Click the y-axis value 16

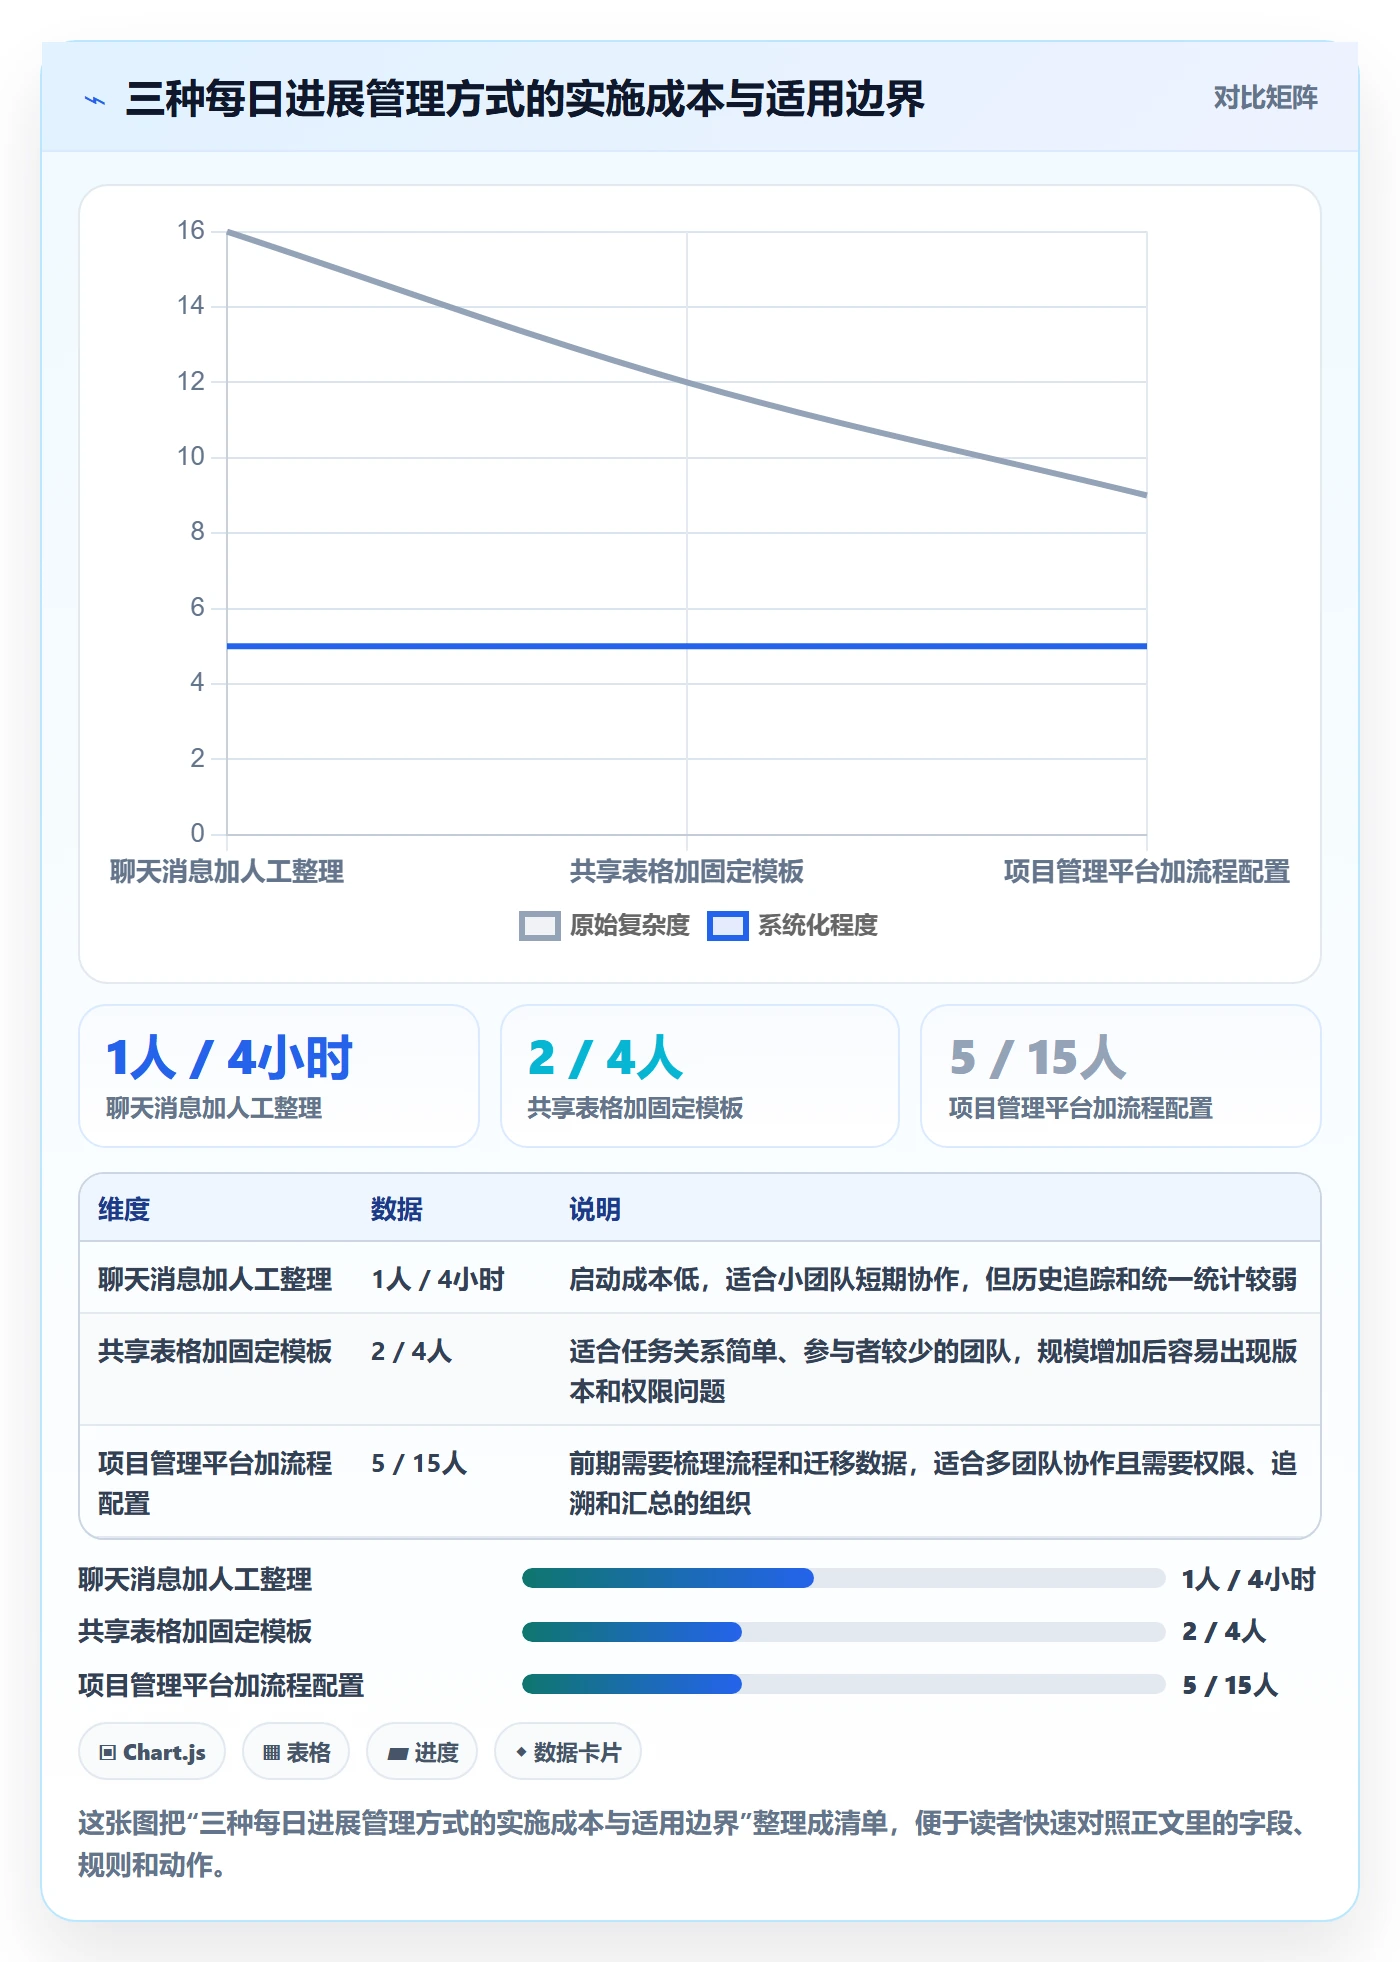tap(191, 231)
